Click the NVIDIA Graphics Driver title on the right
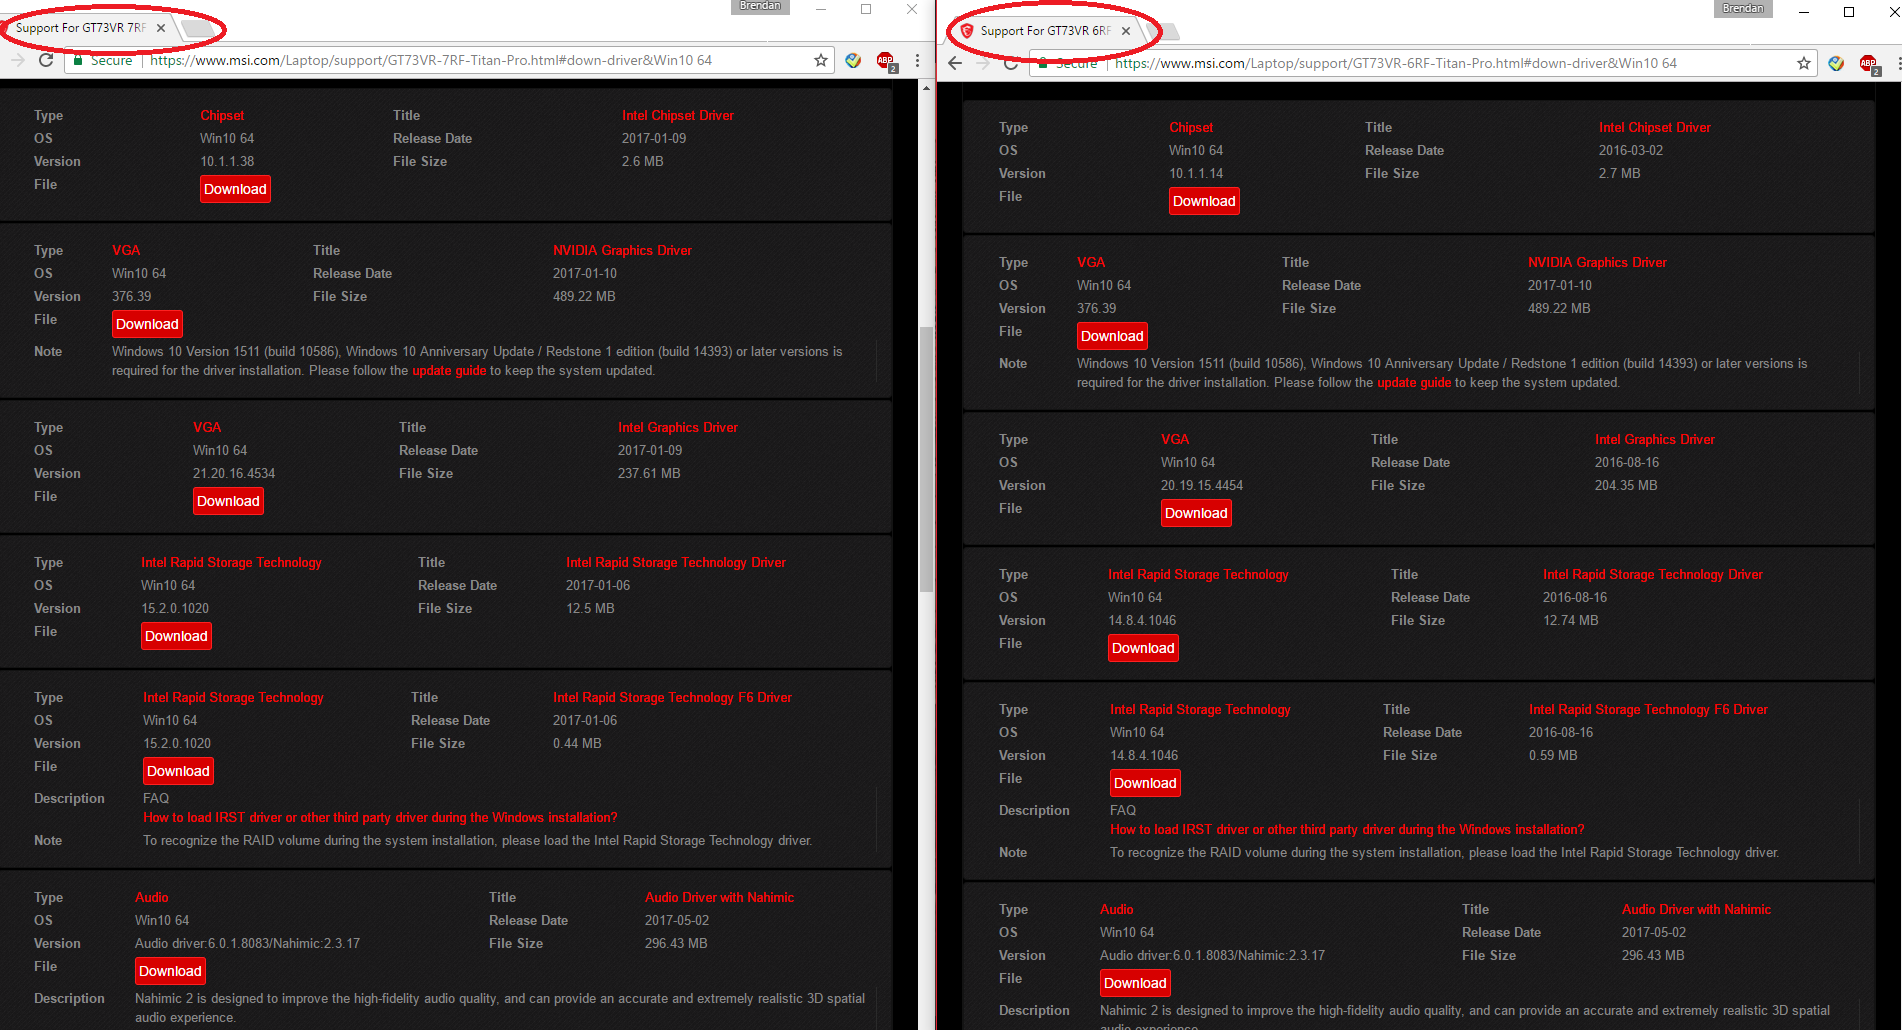The image size is (1902, 1030). 1597,263
